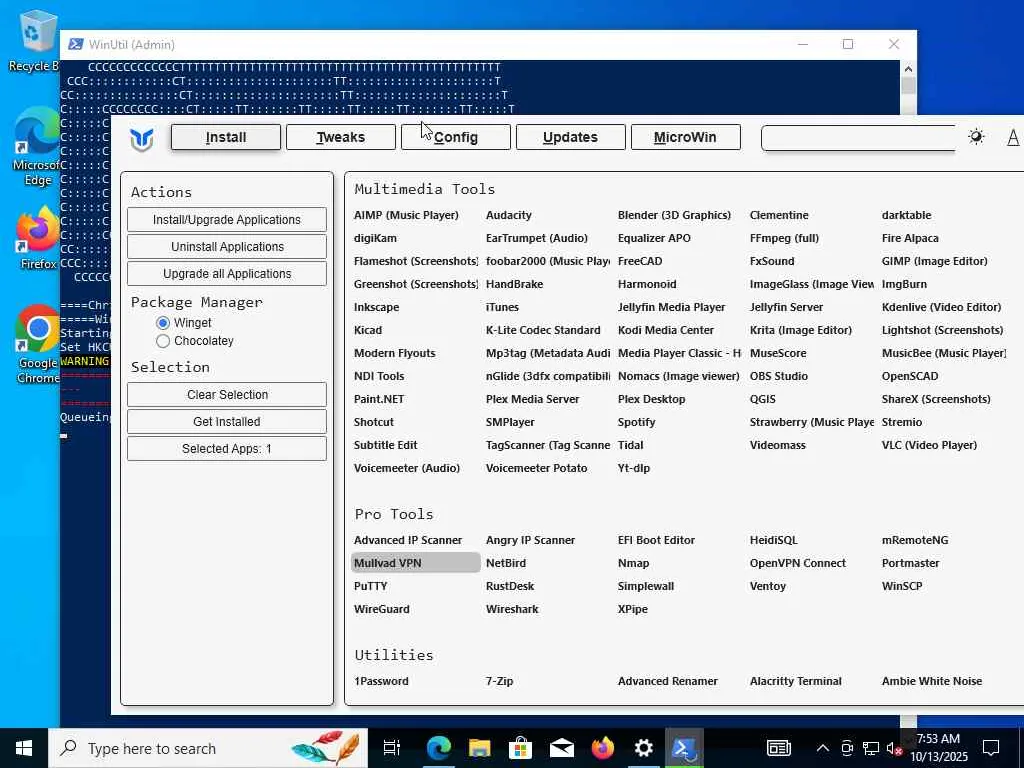Switch to the Install tab
Image resolution: width=1024 pixels, height=768 pixels.
click(226, 137)
